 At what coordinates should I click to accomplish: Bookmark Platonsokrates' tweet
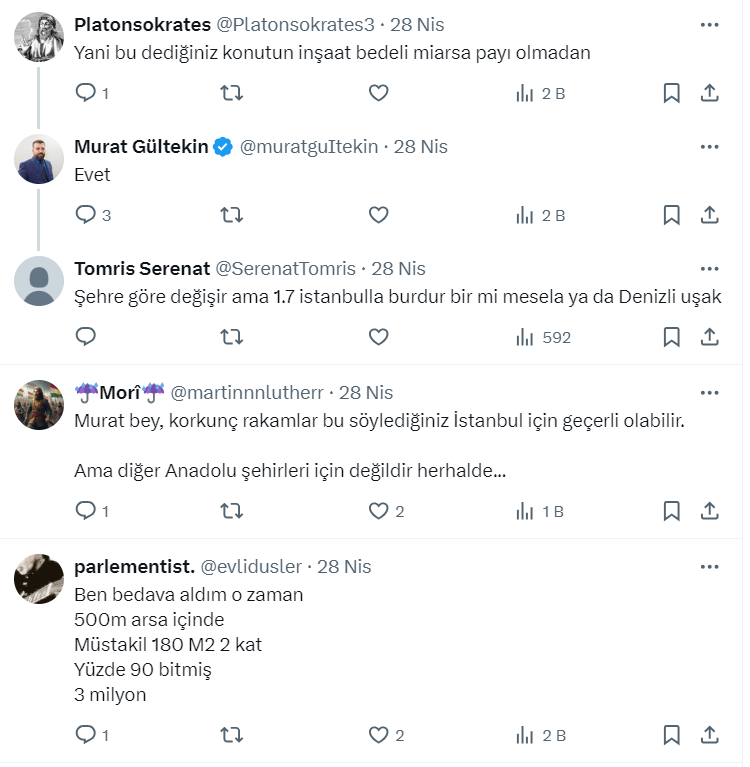(672, 93)
